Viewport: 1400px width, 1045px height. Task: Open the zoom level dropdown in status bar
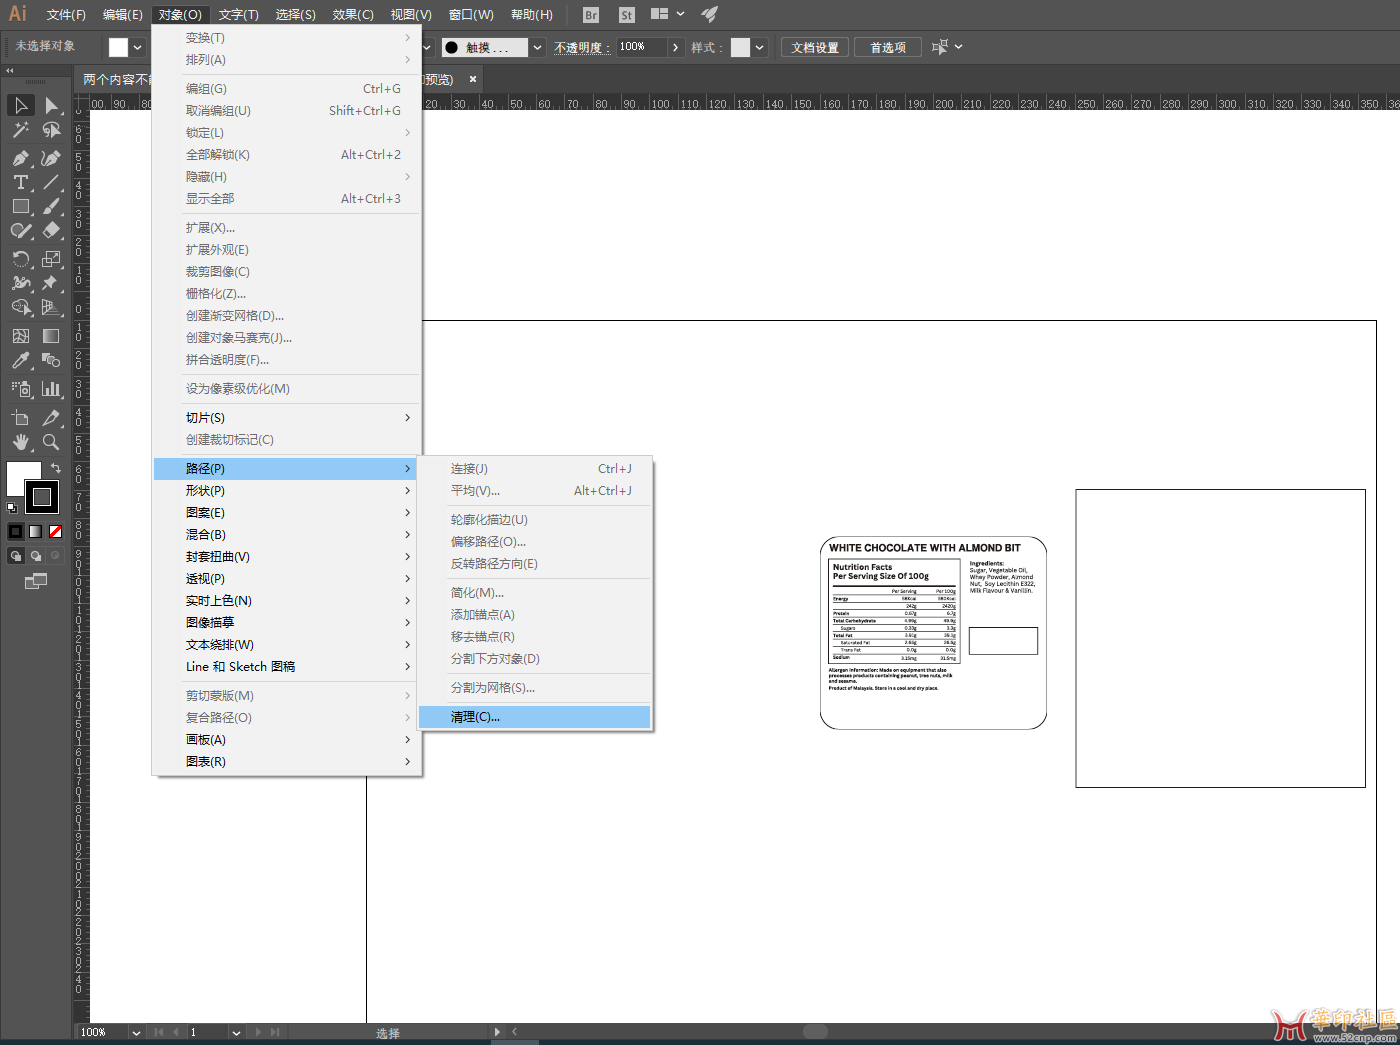[136, 1033]
